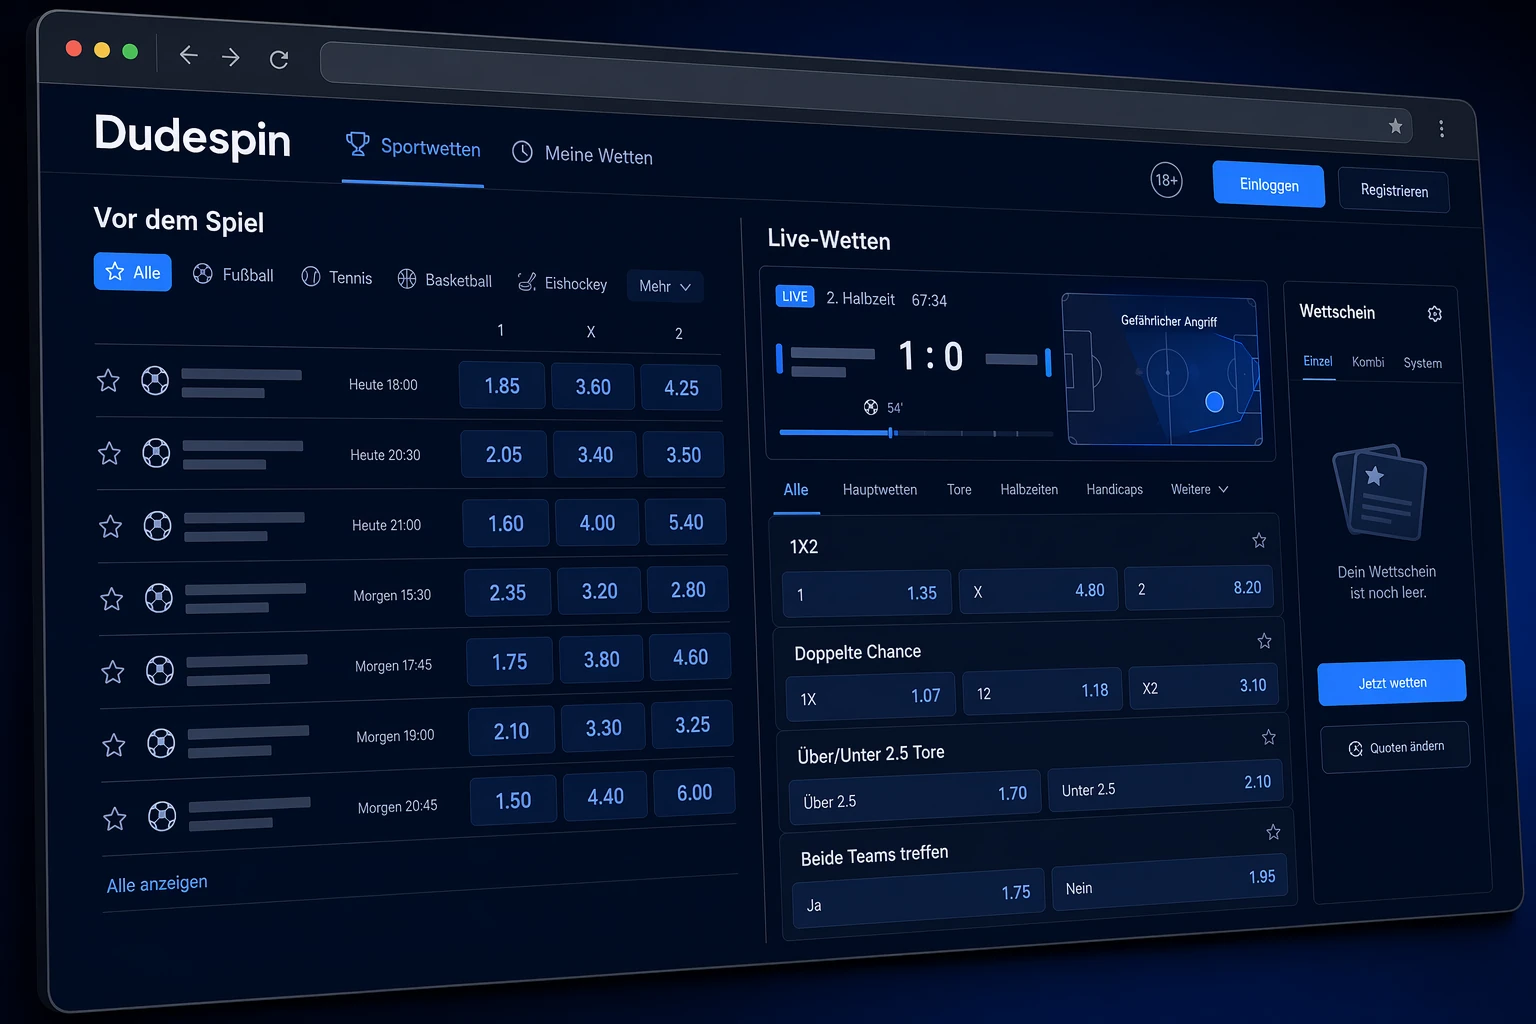Expand the Mehr sports dropdown

pyautogui.click(x=665, y=286)
